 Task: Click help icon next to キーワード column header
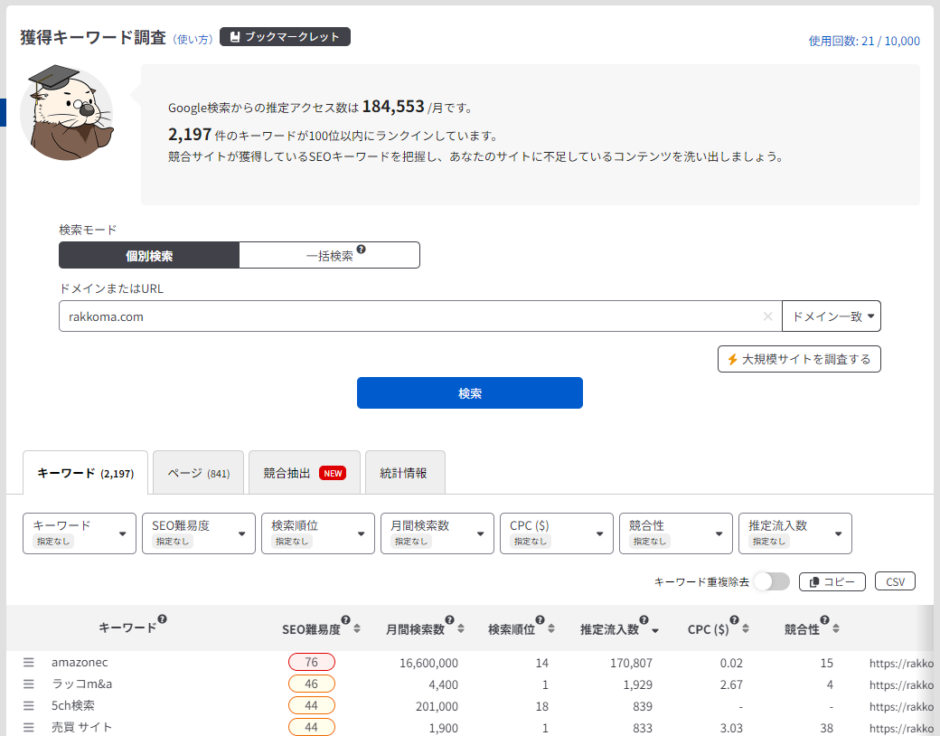coord(162,620)
